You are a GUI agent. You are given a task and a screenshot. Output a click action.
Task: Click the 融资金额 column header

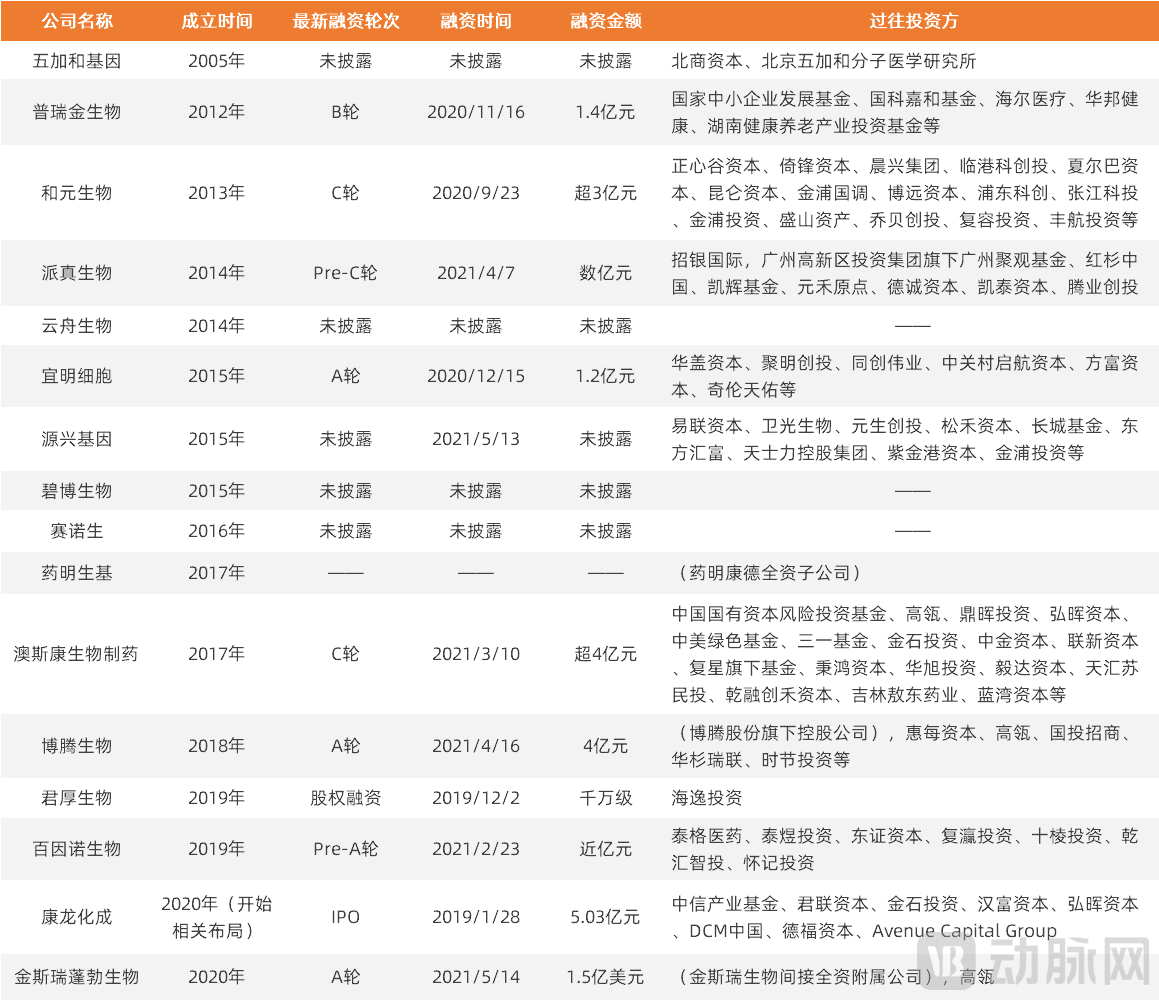pos(606,21)
